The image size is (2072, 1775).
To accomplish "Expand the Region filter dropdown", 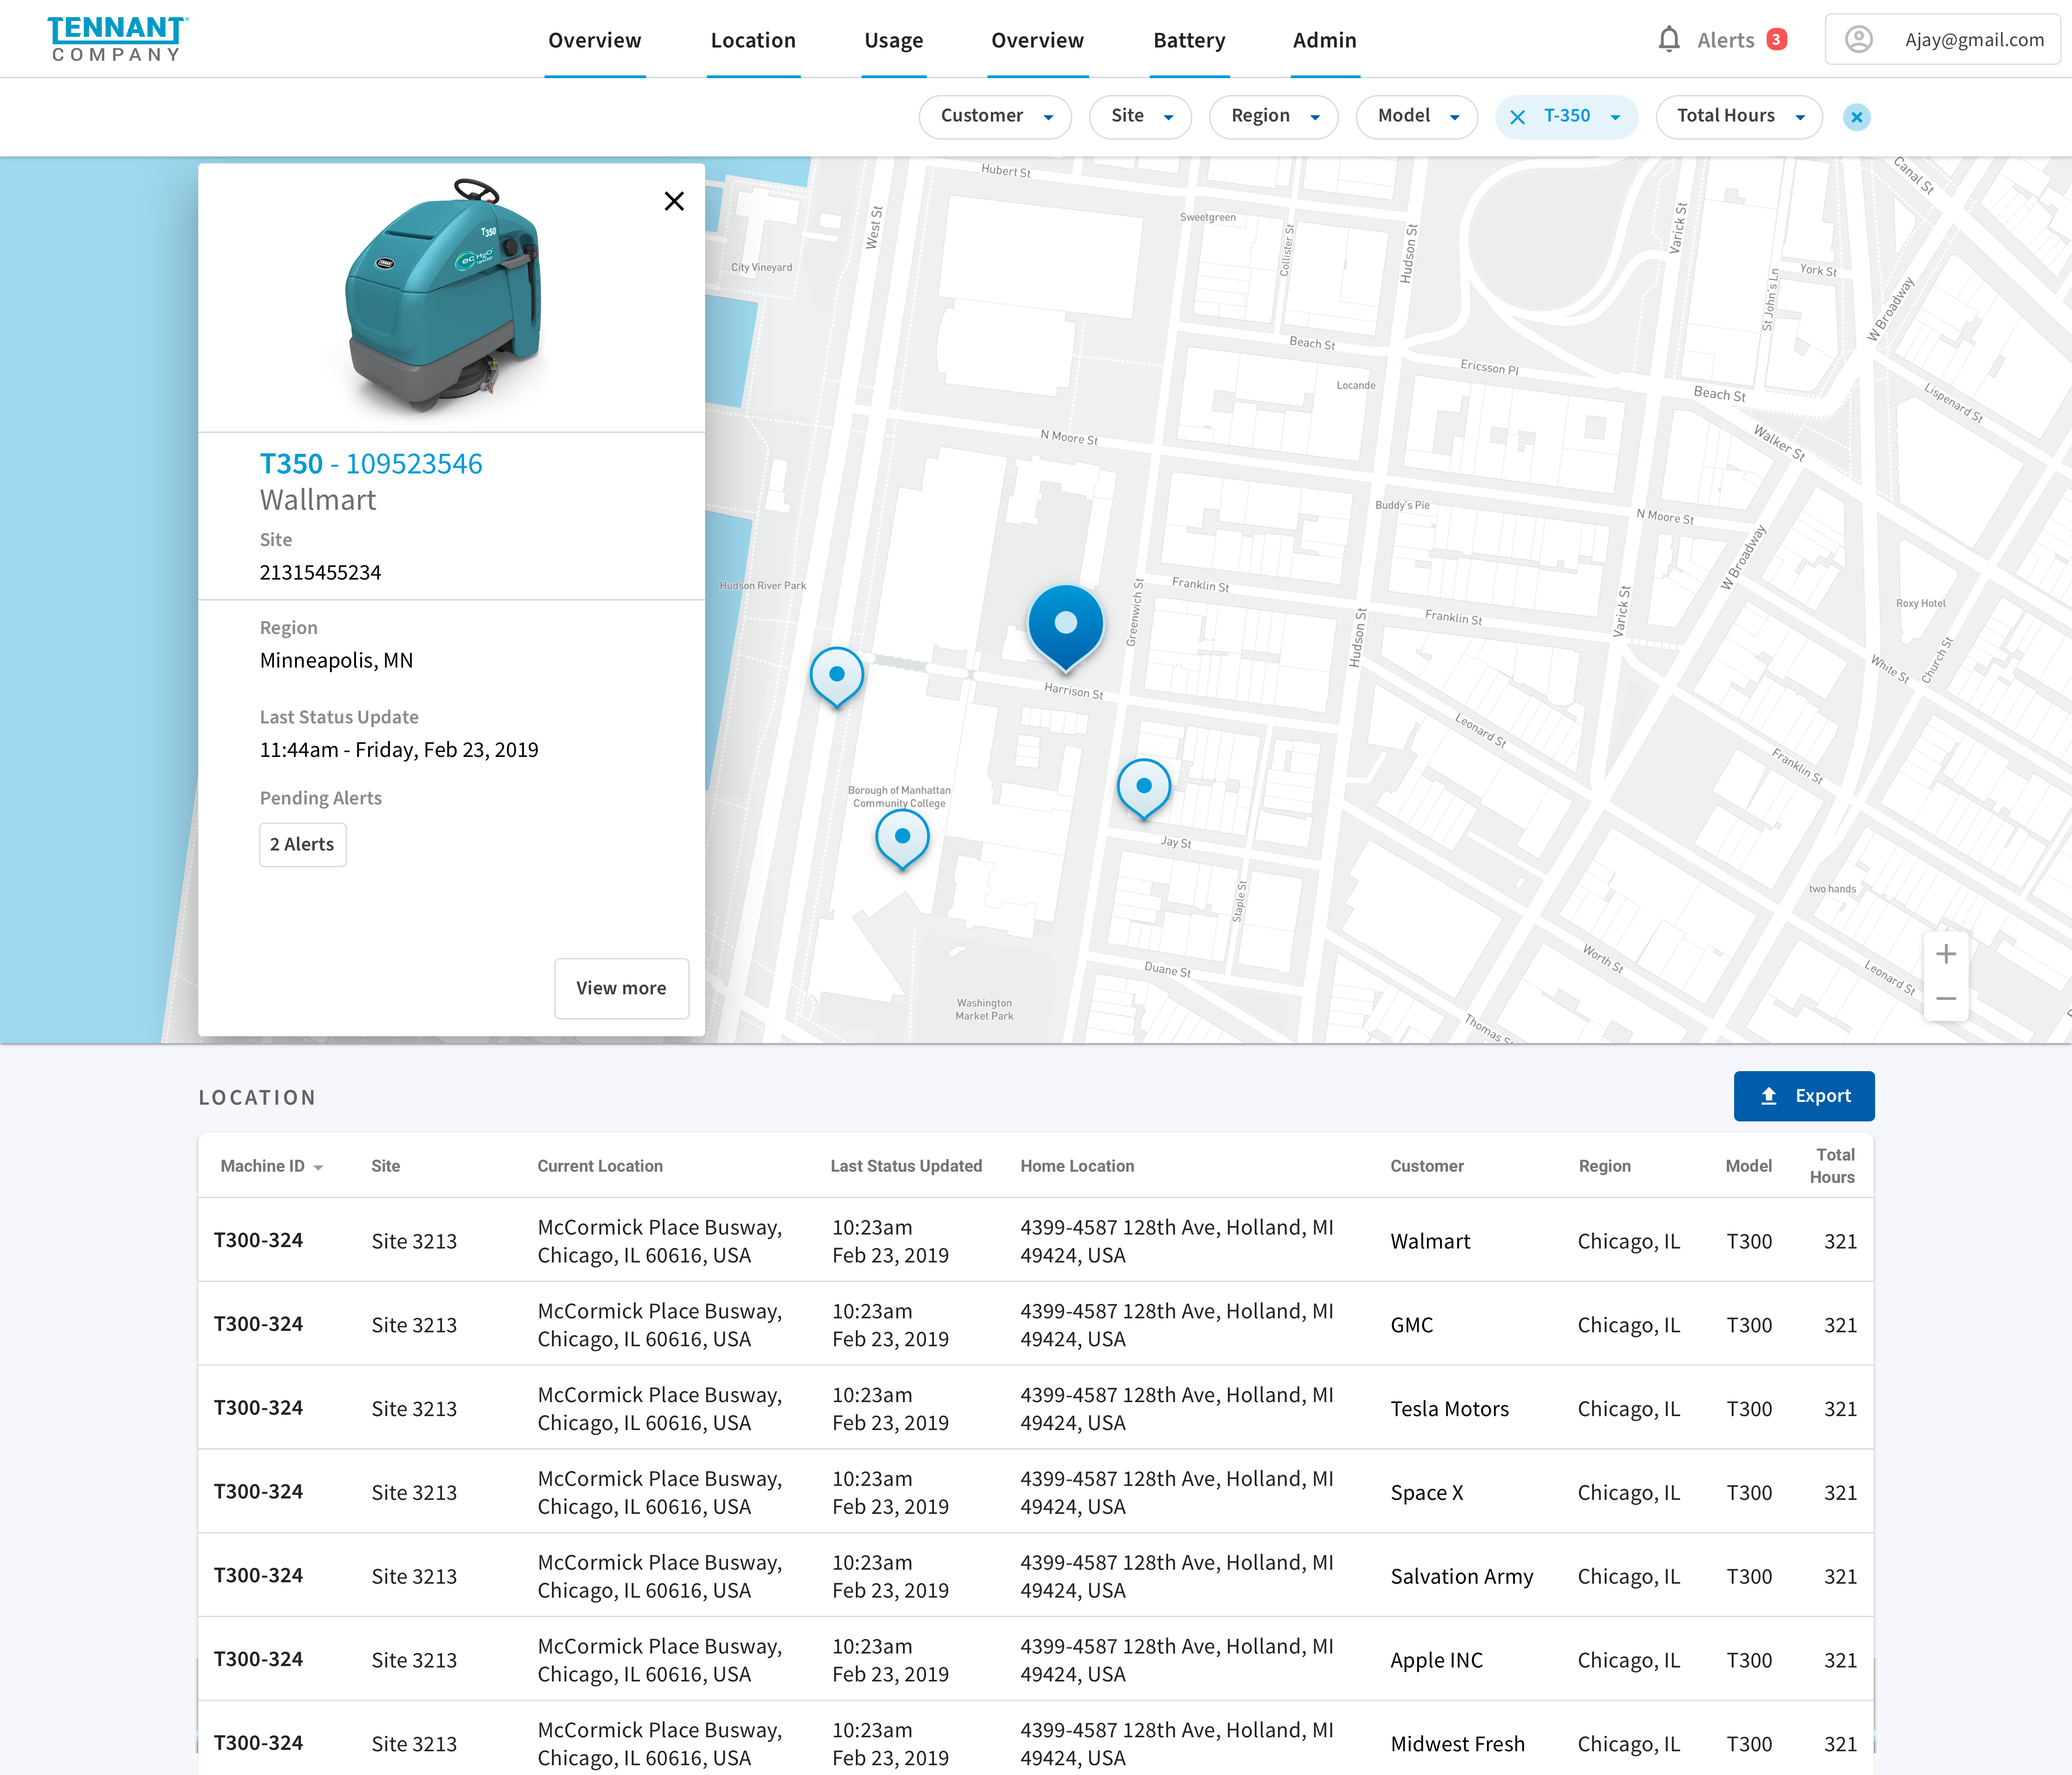I will click(1274, 117).
